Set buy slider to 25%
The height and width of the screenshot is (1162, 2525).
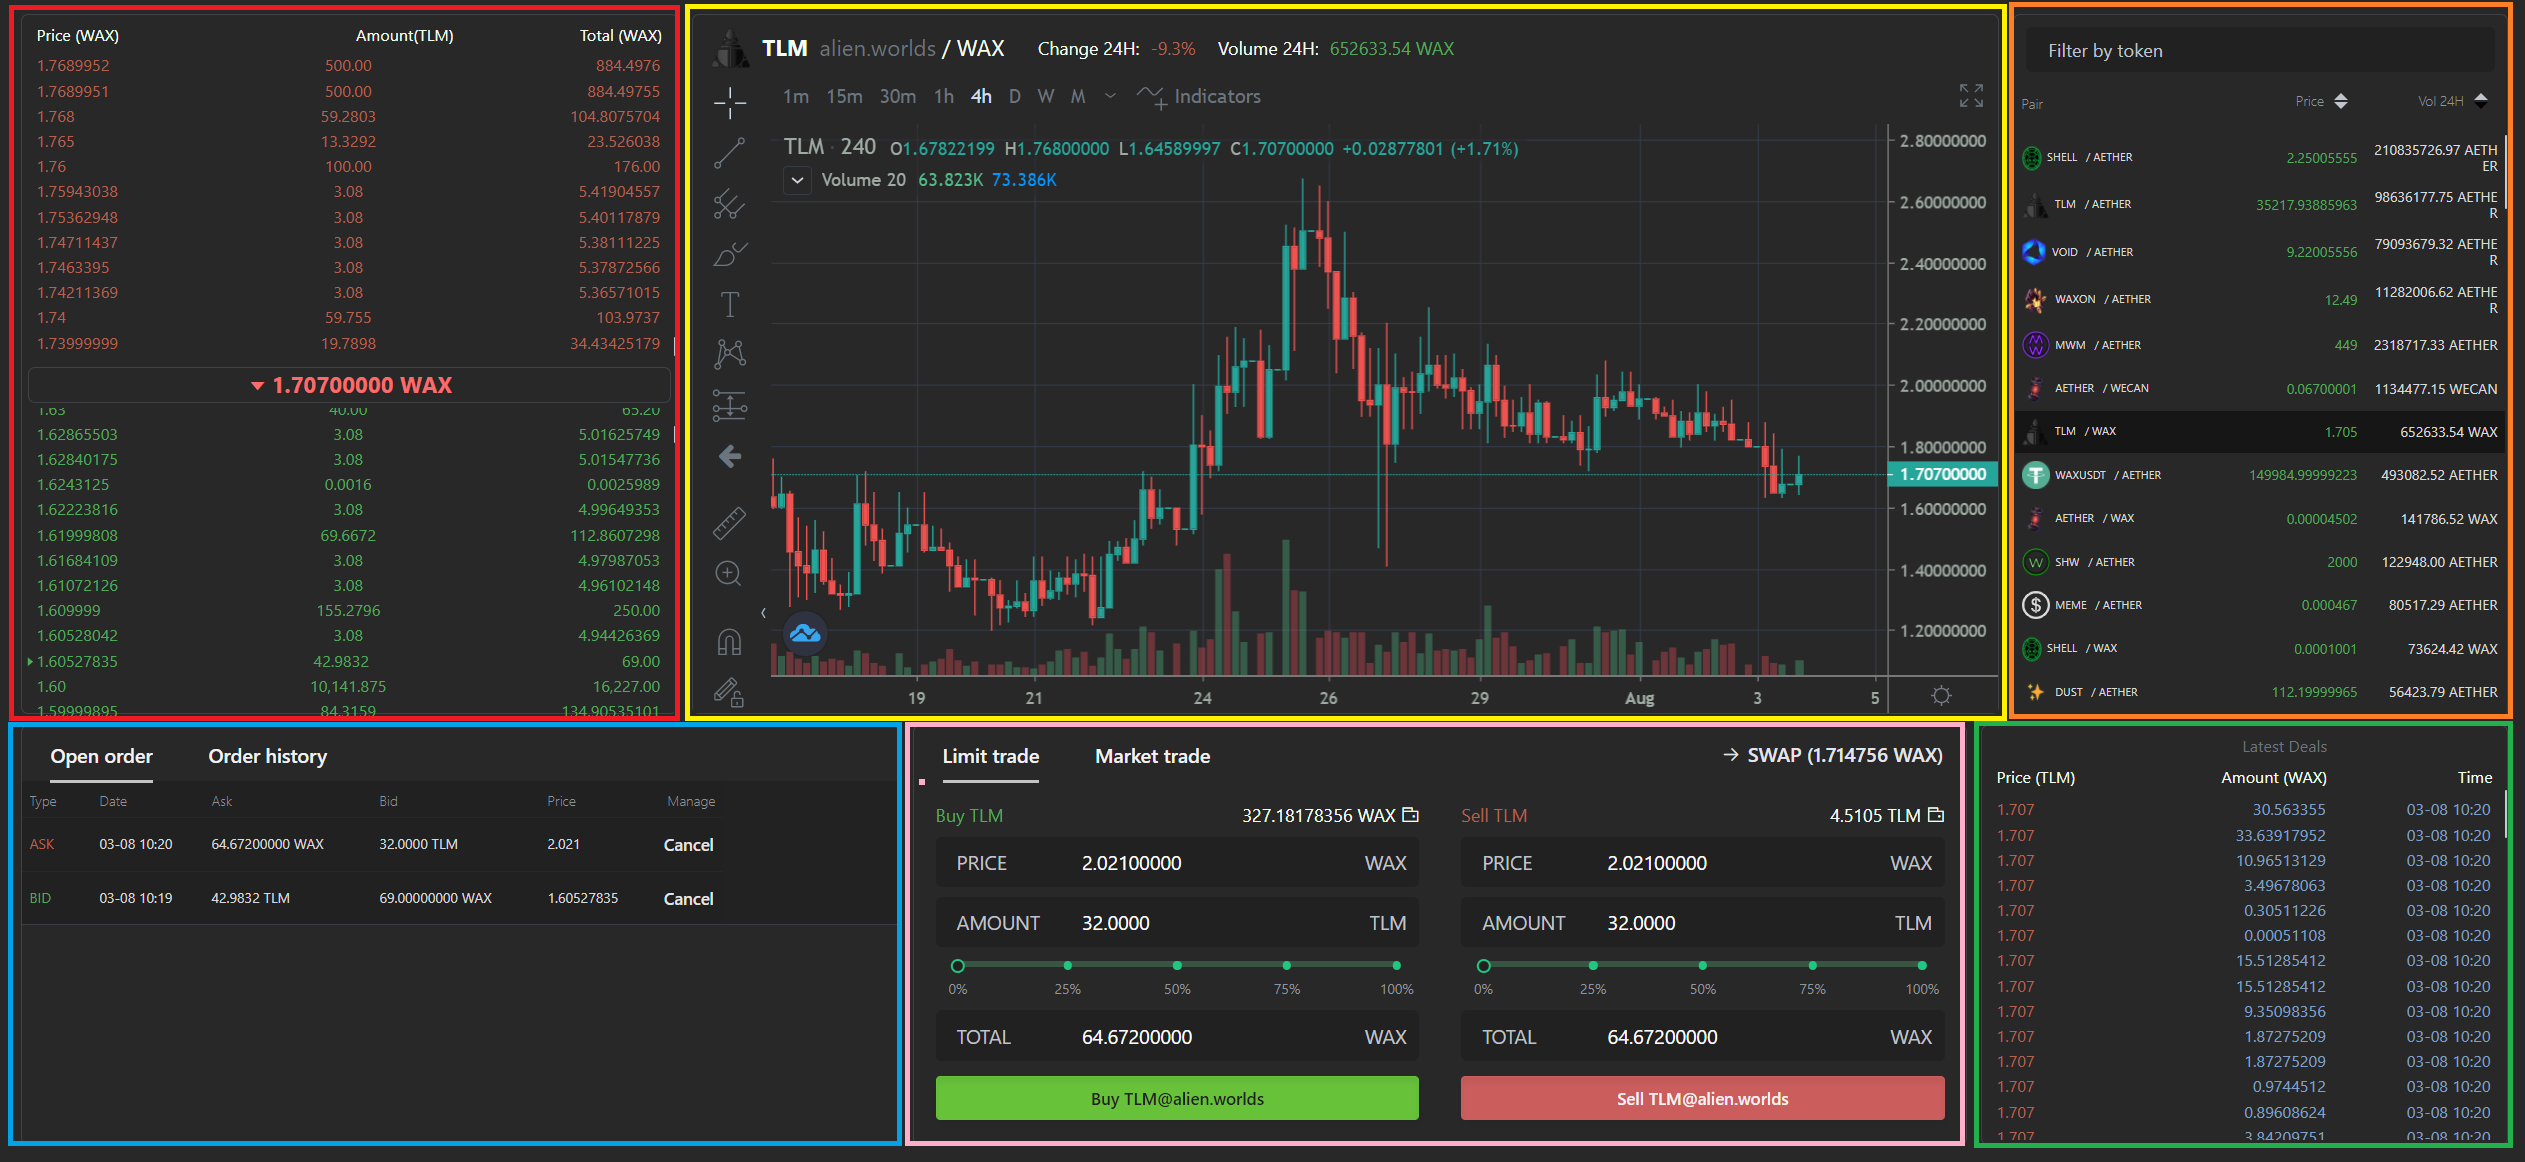pos(1068,965)
